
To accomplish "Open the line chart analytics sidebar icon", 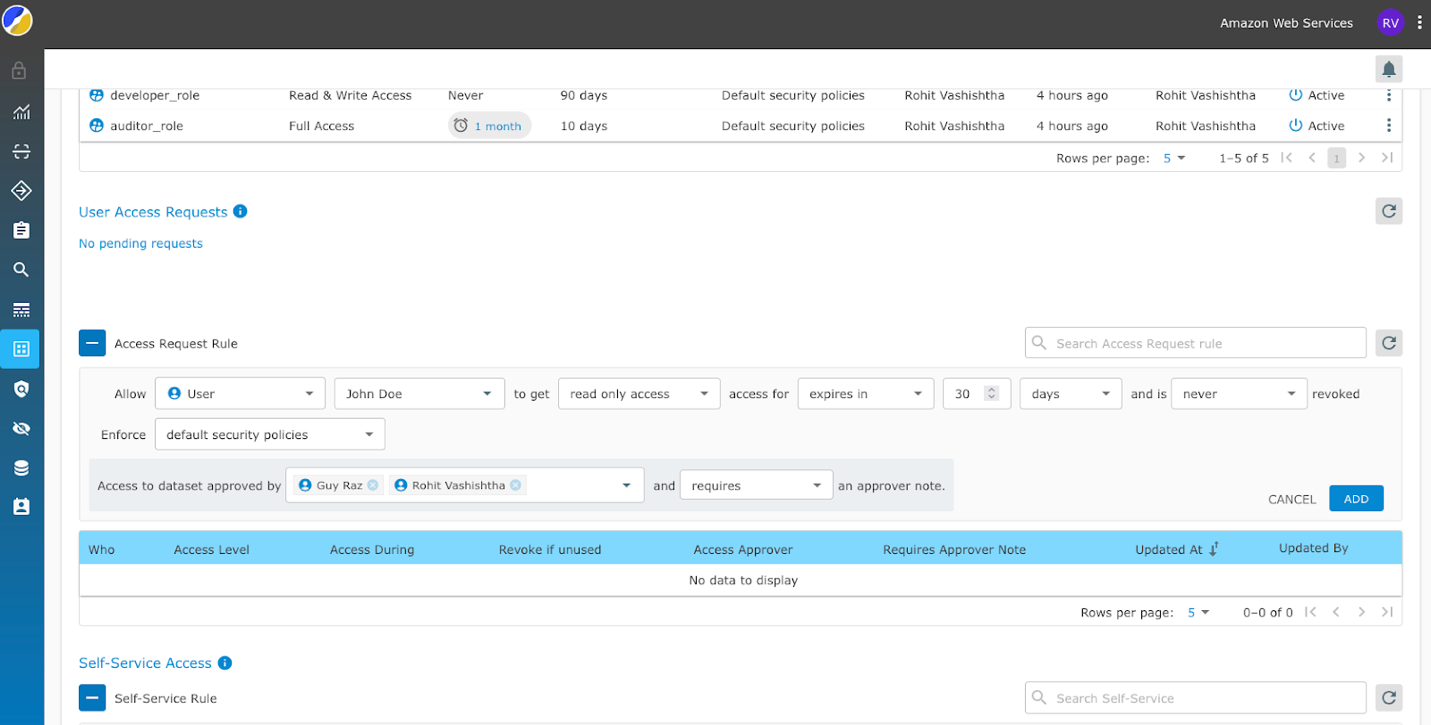I will coord(20,112).
